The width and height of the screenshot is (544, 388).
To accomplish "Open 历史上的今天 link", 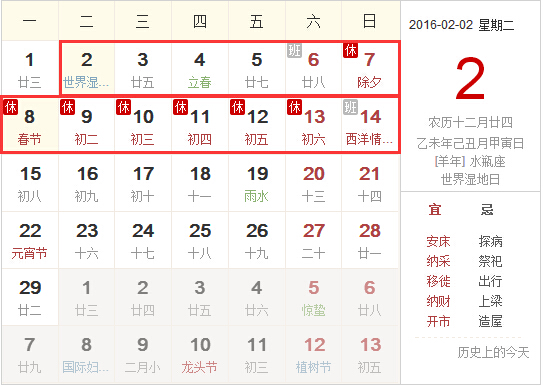I will pyautogui.click(x=493, y=352).
